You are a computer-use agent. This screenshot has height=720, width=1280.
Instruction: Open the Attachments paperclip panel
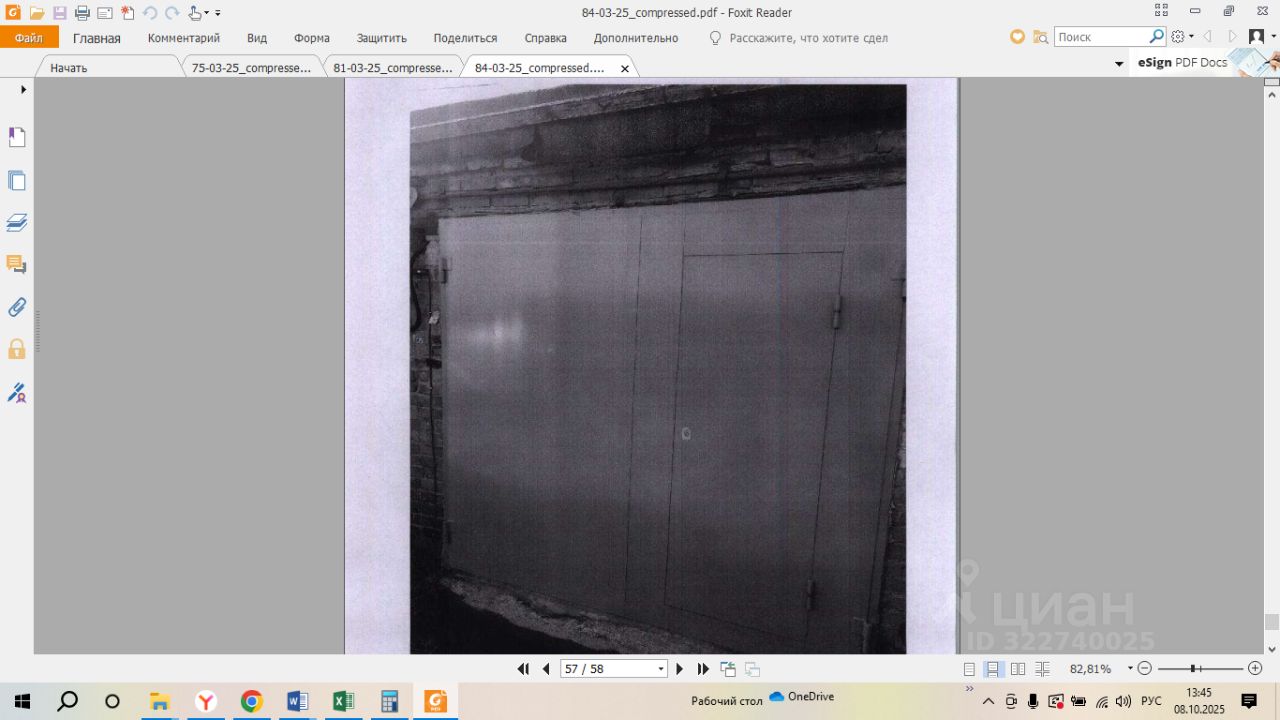[17, 307]
